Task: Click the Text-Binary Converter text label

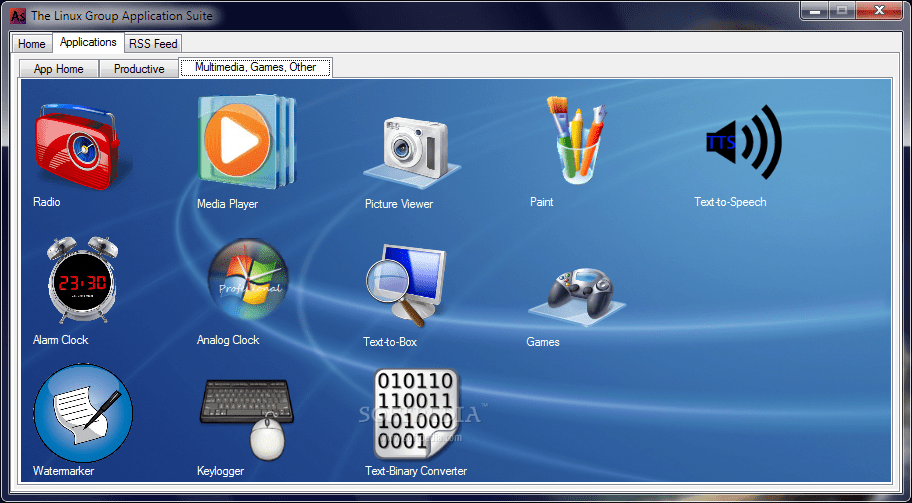Action: (416, 471)
